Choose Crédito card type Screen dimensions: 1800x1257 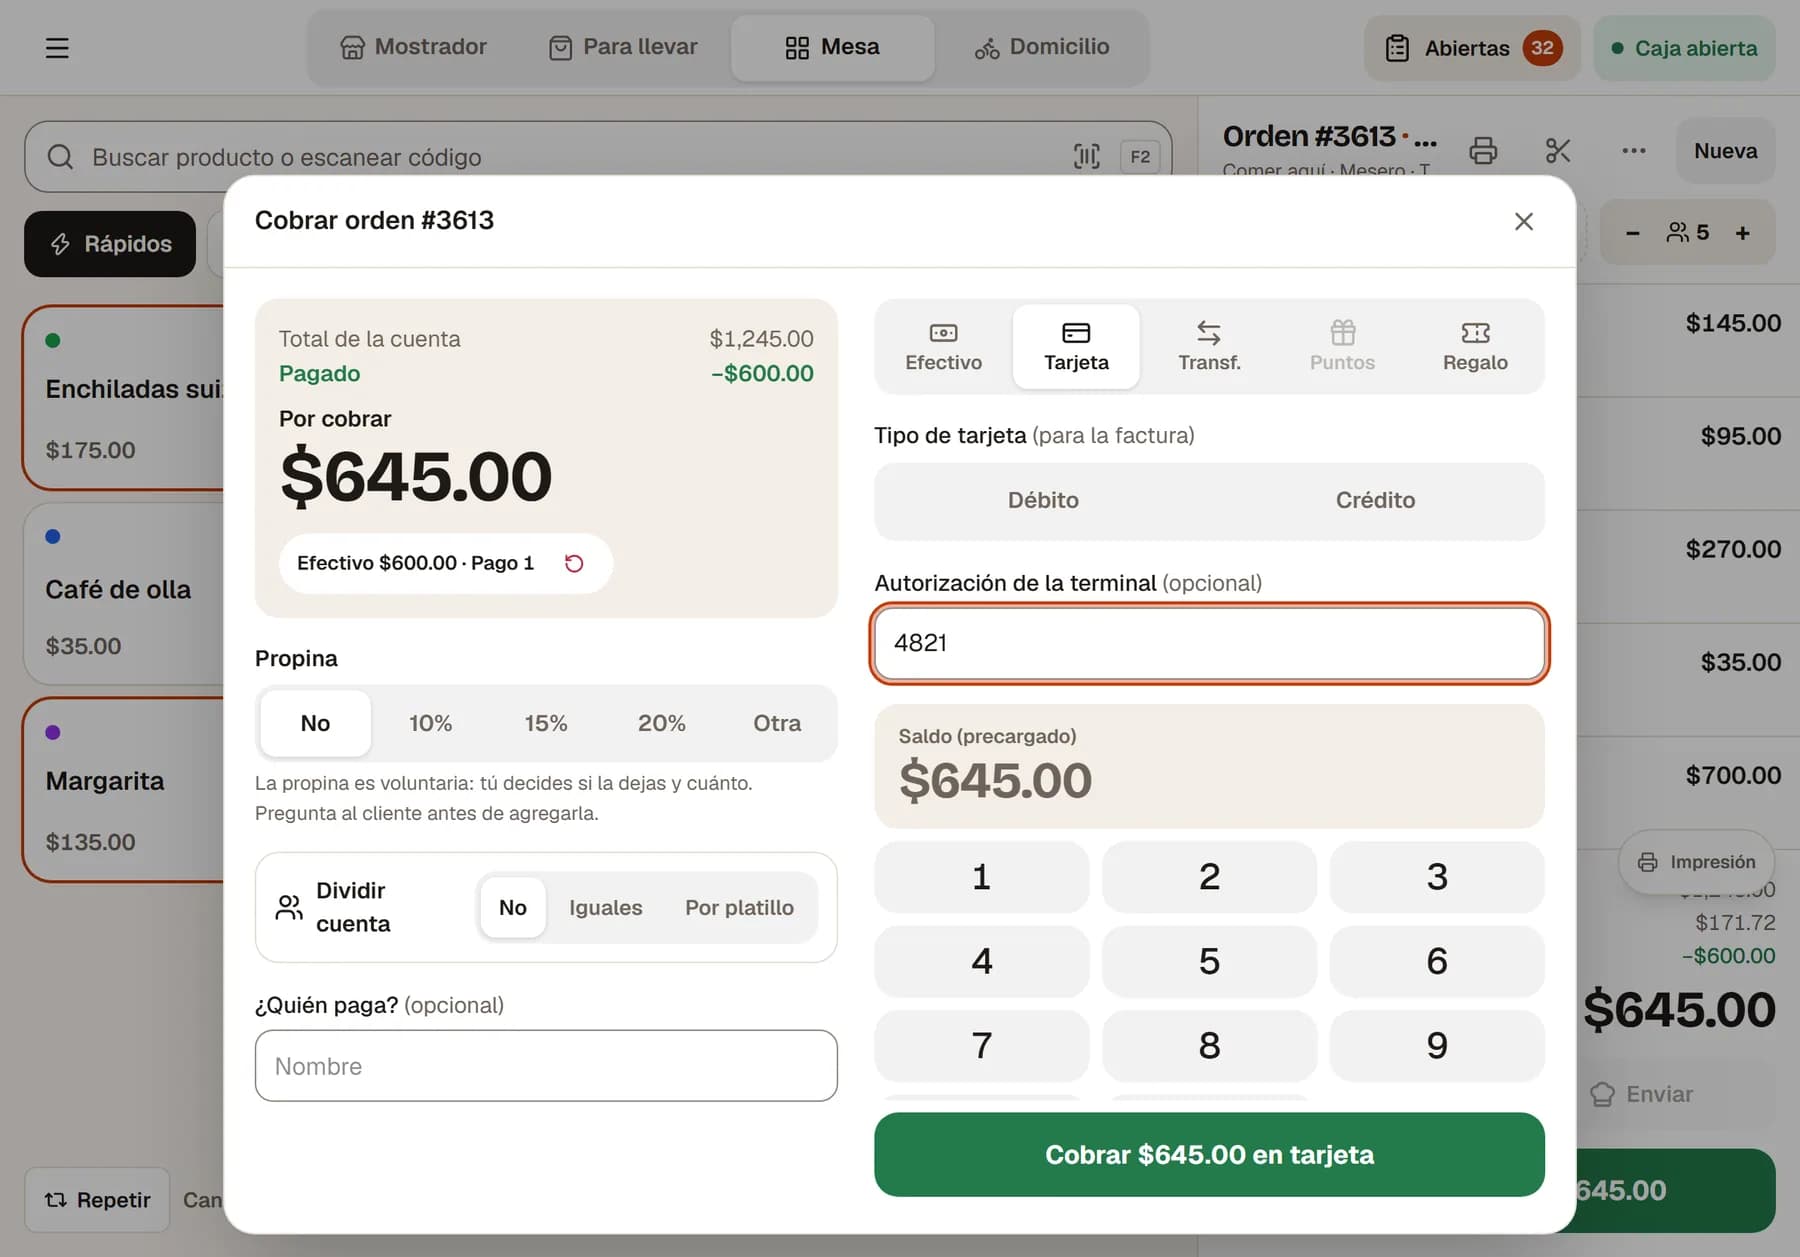point(1375,500)
